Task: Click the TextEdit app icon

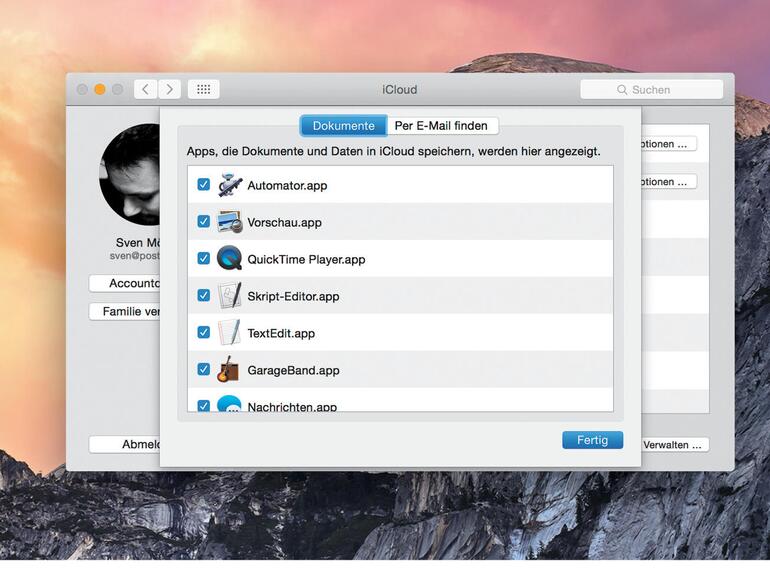Action: pyautogui.click(x=229, y=332)
